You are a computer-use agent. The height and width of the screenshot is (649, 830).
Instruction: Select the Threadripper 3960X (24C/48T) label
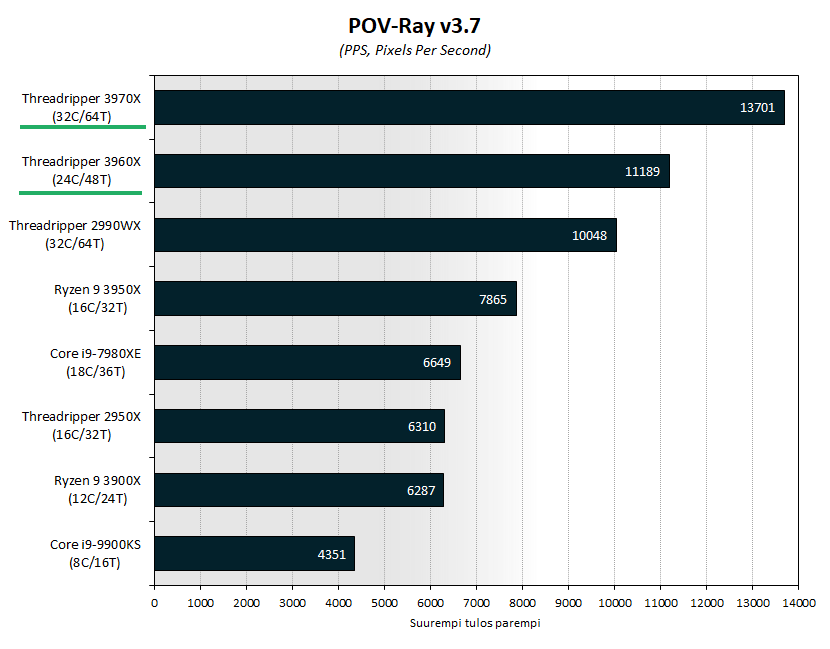tap(82, 170)
